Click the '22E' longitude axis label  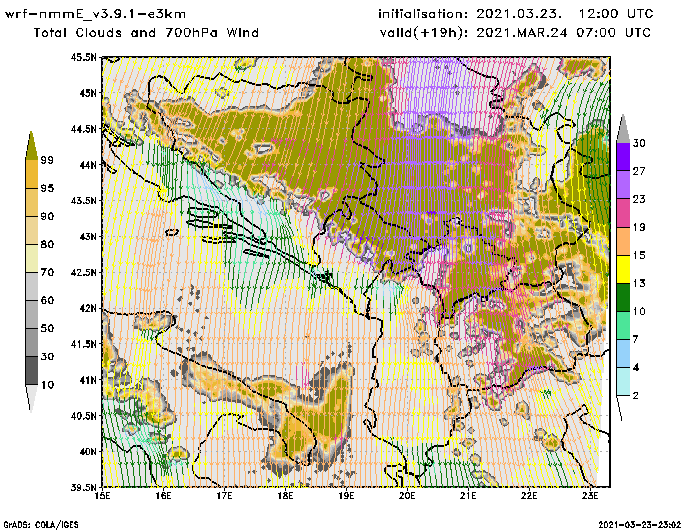[529, 496]
